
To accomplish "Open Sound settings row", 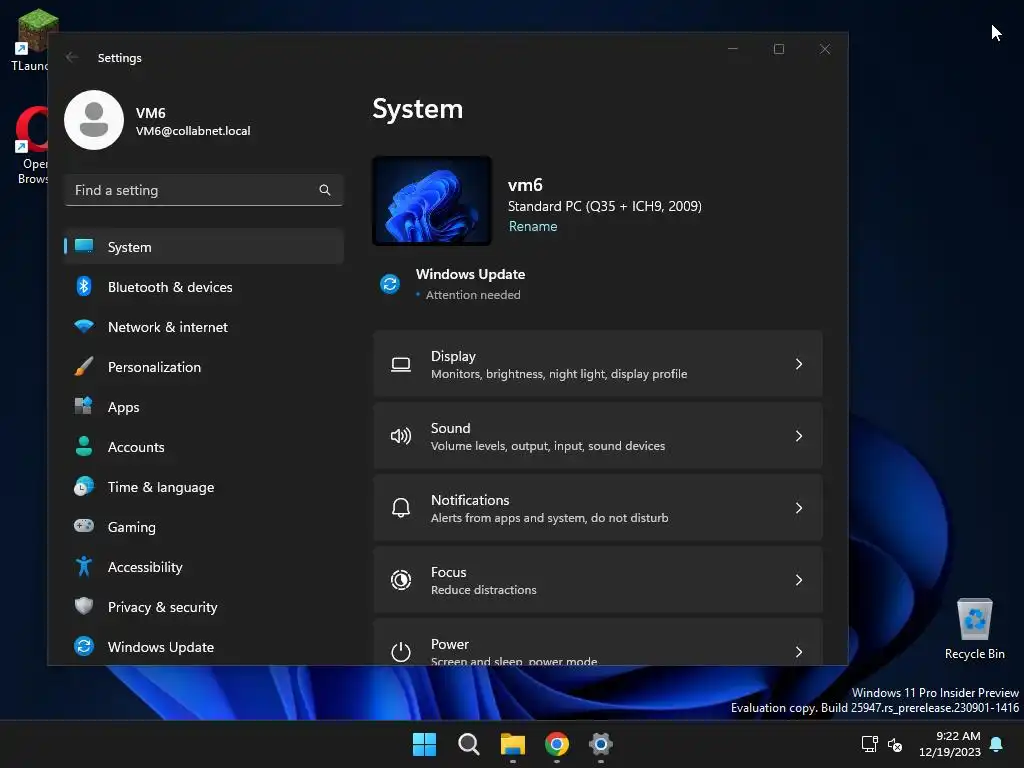I will click(x=598, y=436).
